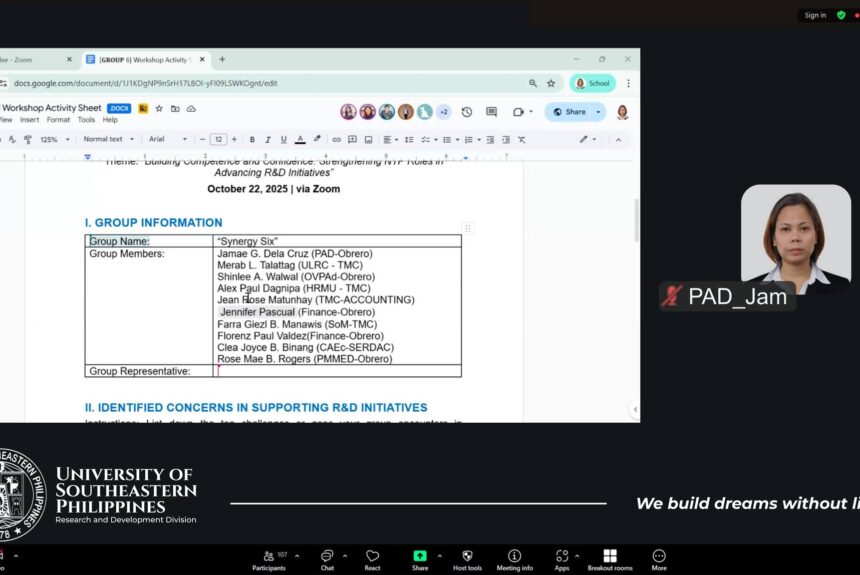The width and height of the screenshot is (860, 575).
Task: Open the Format menu
Action: tap(58, 120)
